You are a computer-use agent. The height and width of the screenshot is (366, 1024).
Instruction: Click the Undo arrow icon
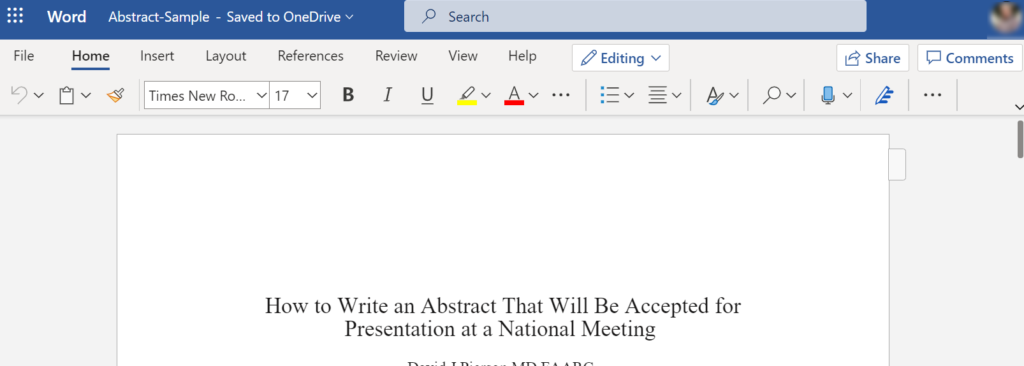coord(19,95)
